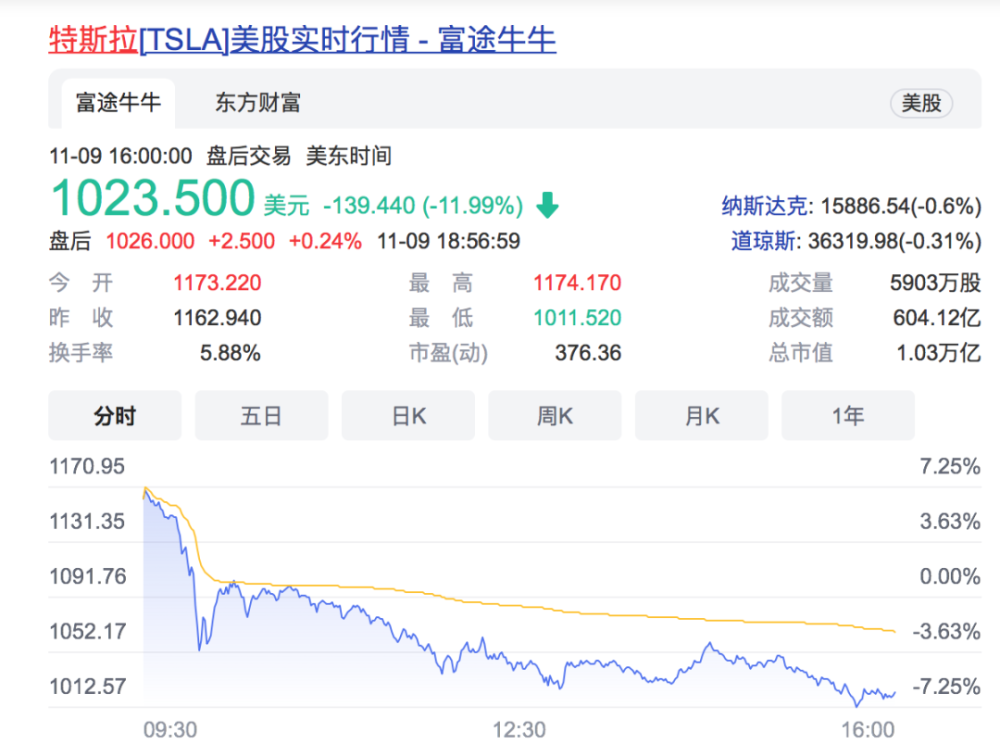Click the right-axis label 7.25%
This screenshot has height=744, width=1000.
point(950,466)
